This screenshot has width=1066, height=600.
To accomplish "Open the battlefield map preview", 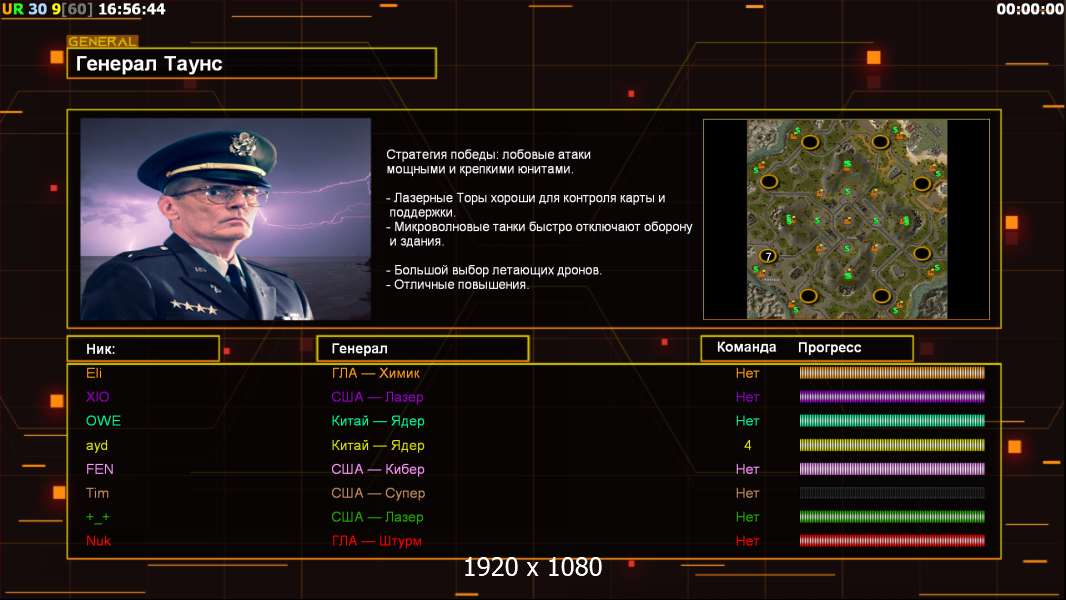I will pos(846,219).
